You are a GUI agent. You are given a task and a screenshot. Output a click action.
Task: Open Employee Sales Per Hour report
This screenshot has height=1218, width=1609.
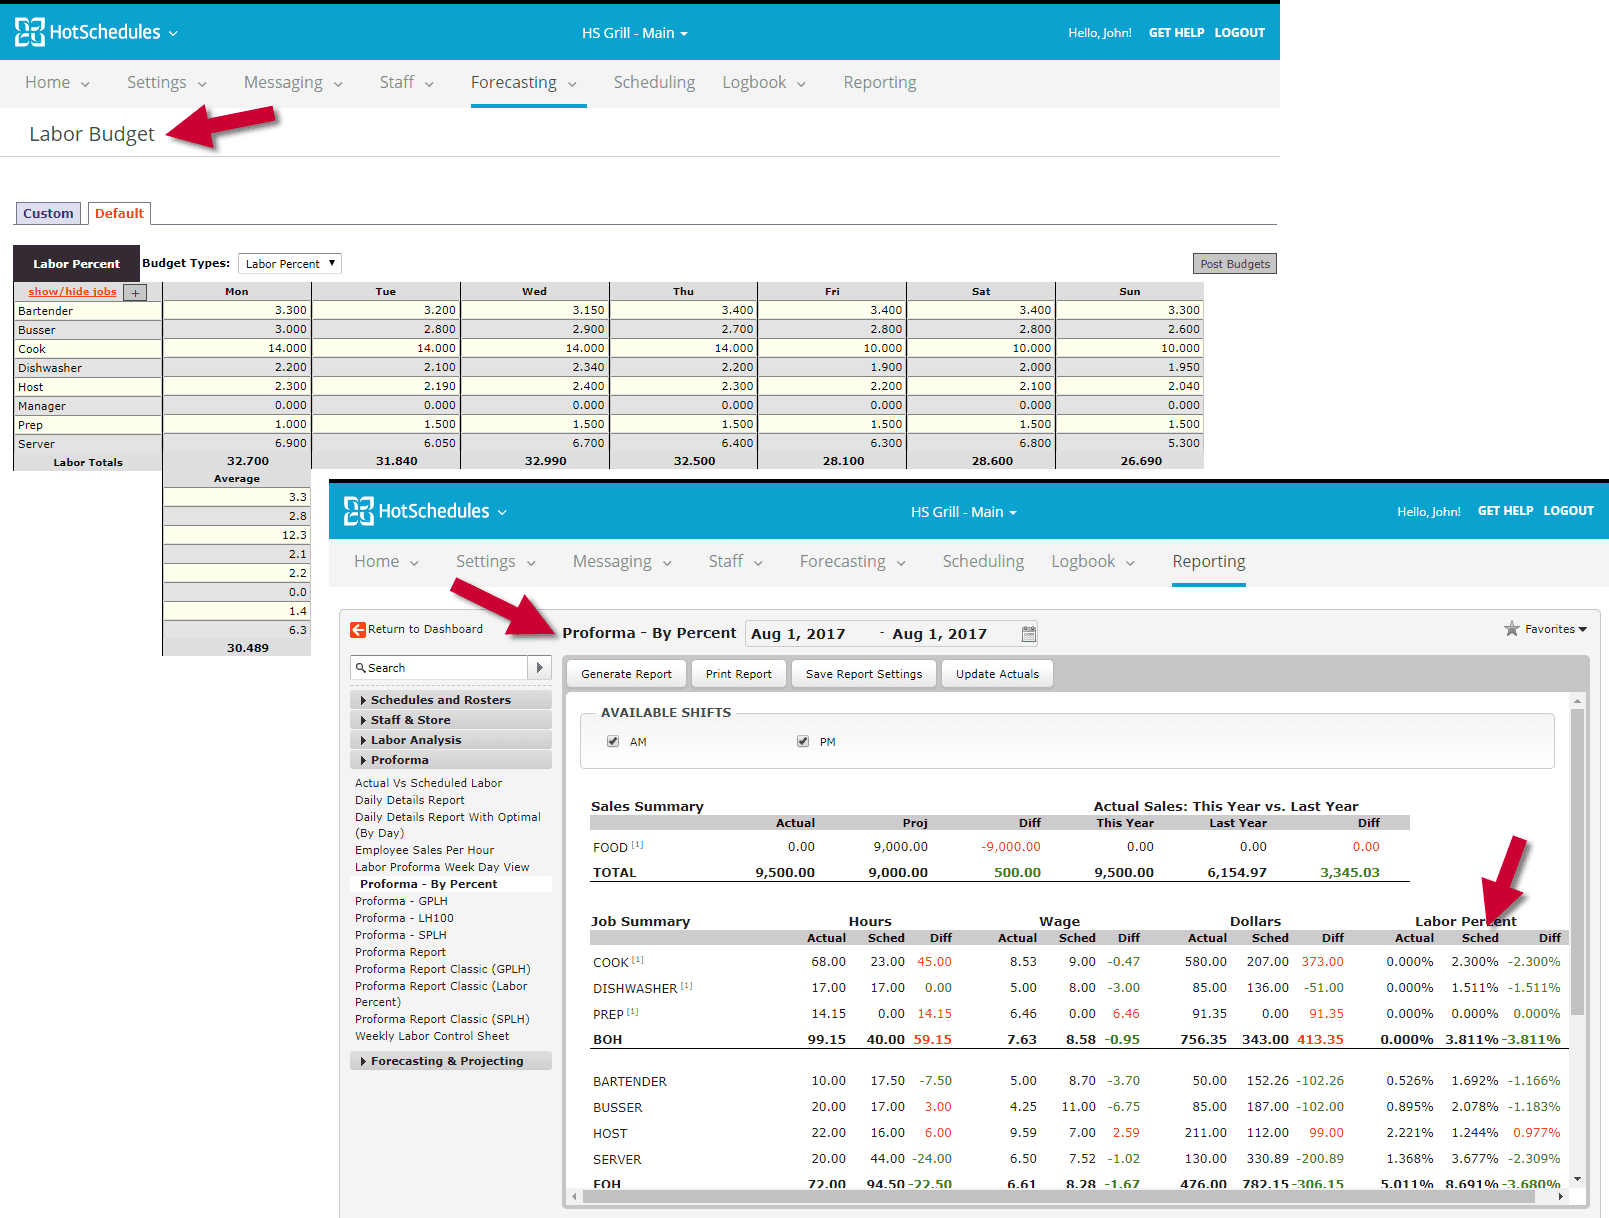click(424, 850)
